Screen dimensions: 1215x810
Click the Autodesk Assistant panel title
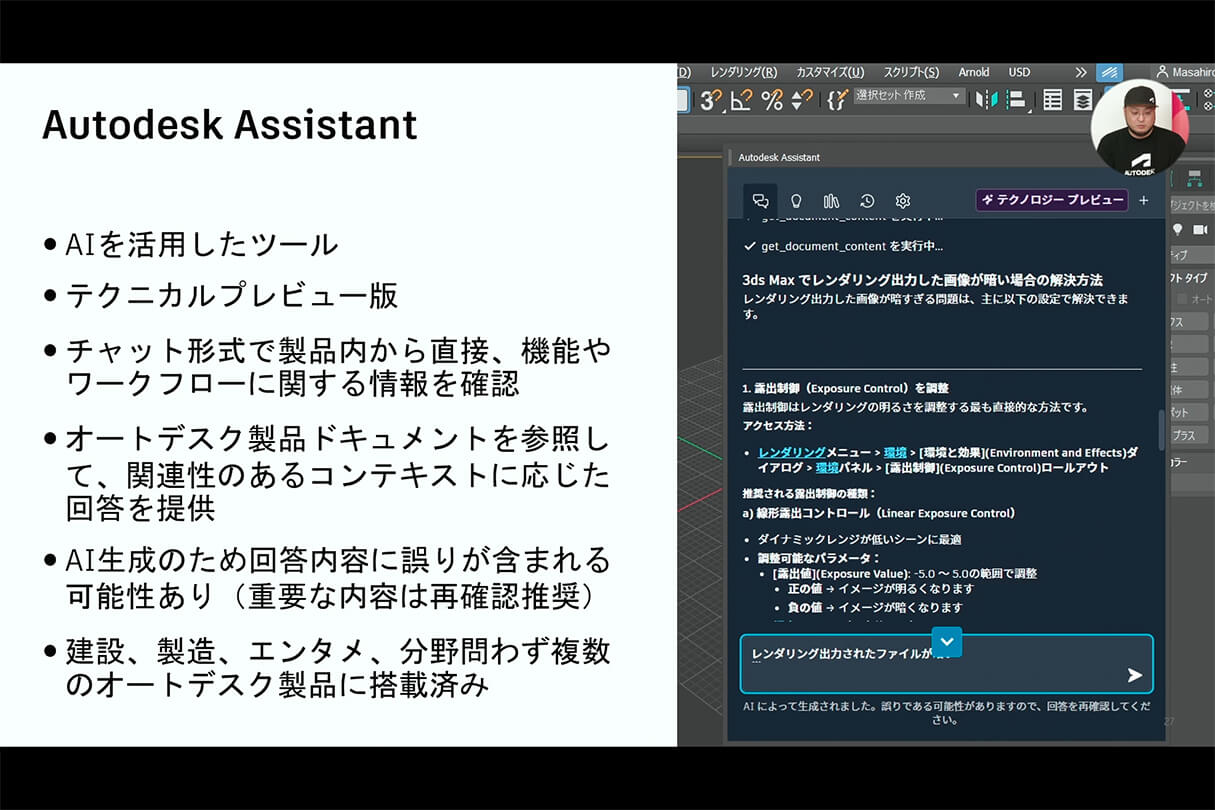(x=779, y=157)
